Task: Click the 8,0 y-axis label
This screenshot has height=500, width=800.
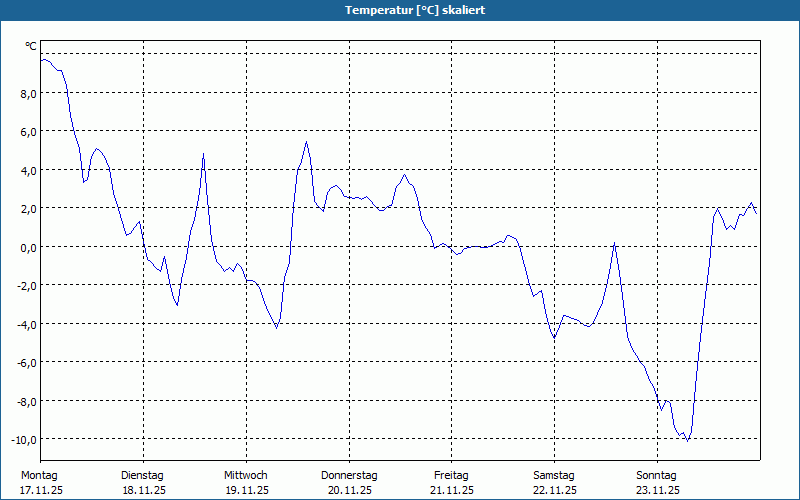Action: tap(28, 93)
